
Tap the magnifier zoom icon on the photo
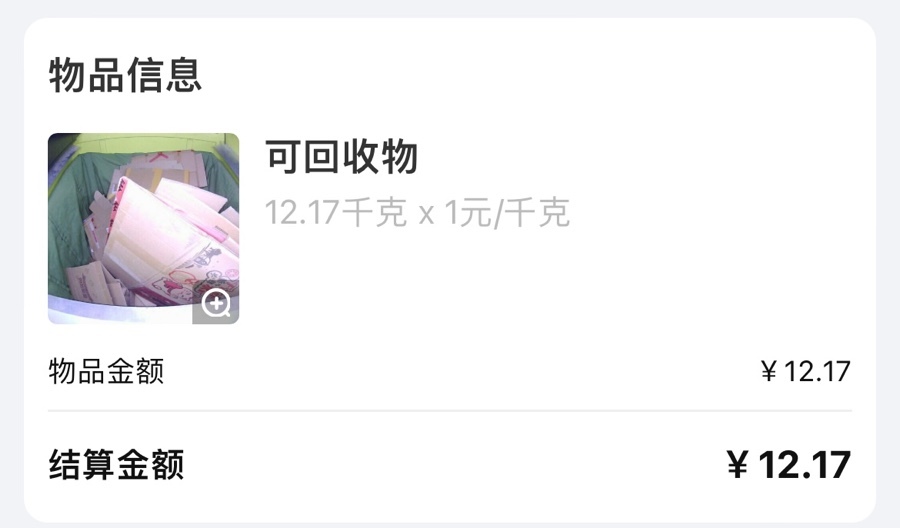[216, 304]
